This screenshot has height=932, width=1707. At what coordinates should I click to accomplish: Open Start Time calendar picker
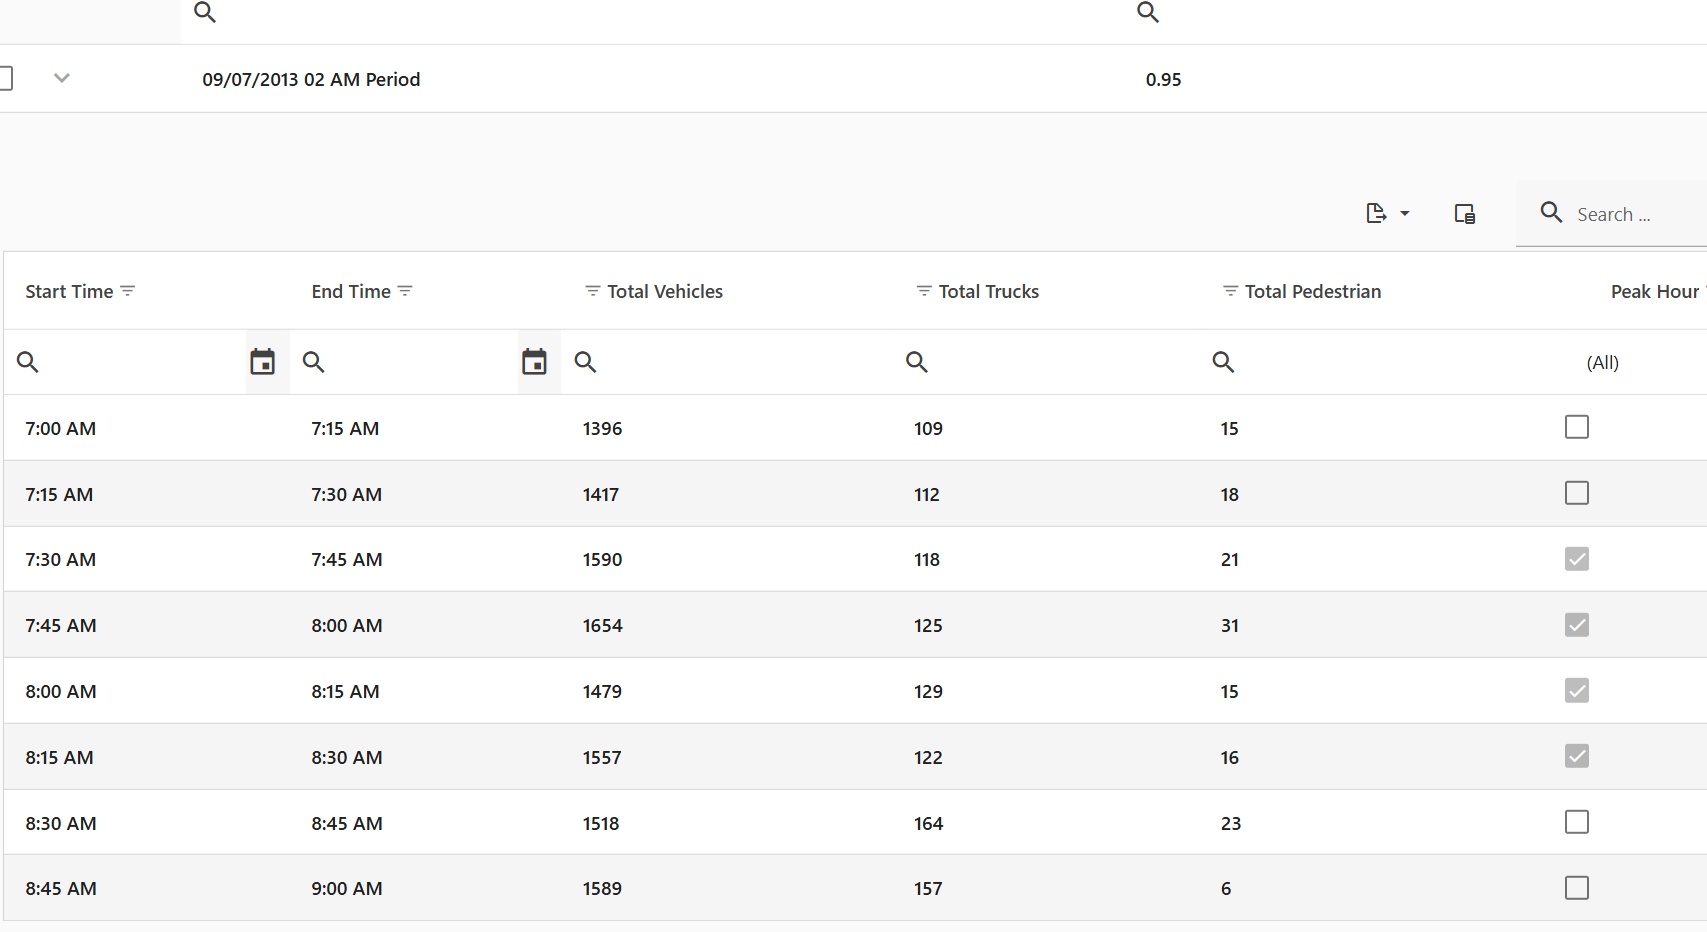[x=263, y=362]
